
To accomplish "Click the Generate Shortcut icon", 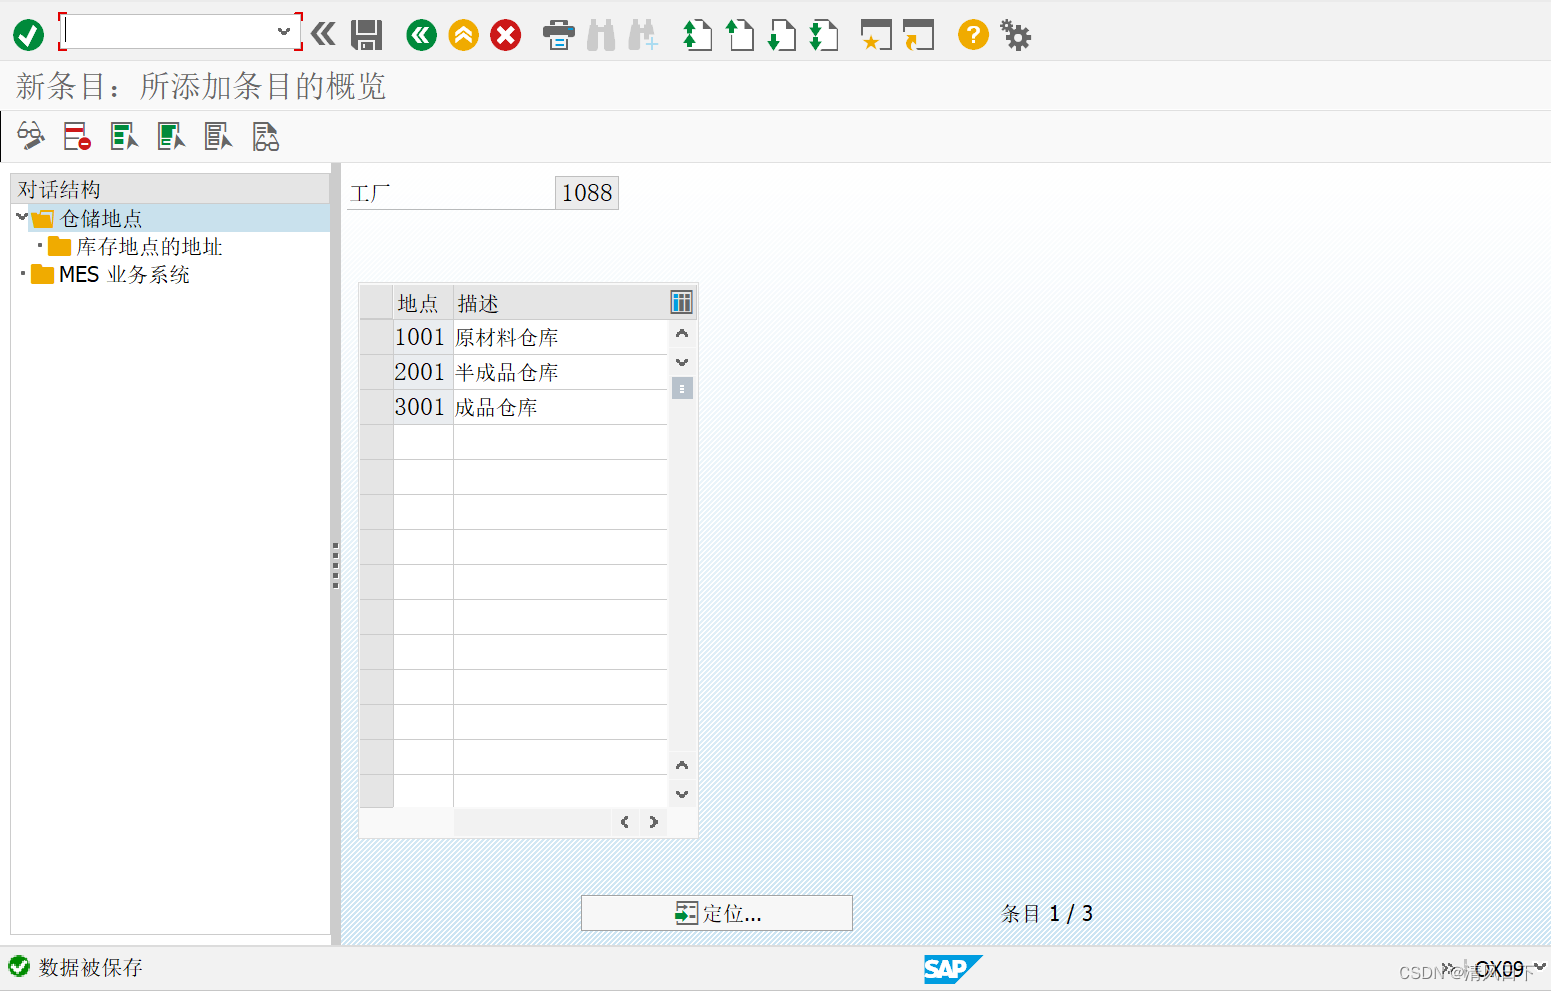I will (x=918, y=36).
